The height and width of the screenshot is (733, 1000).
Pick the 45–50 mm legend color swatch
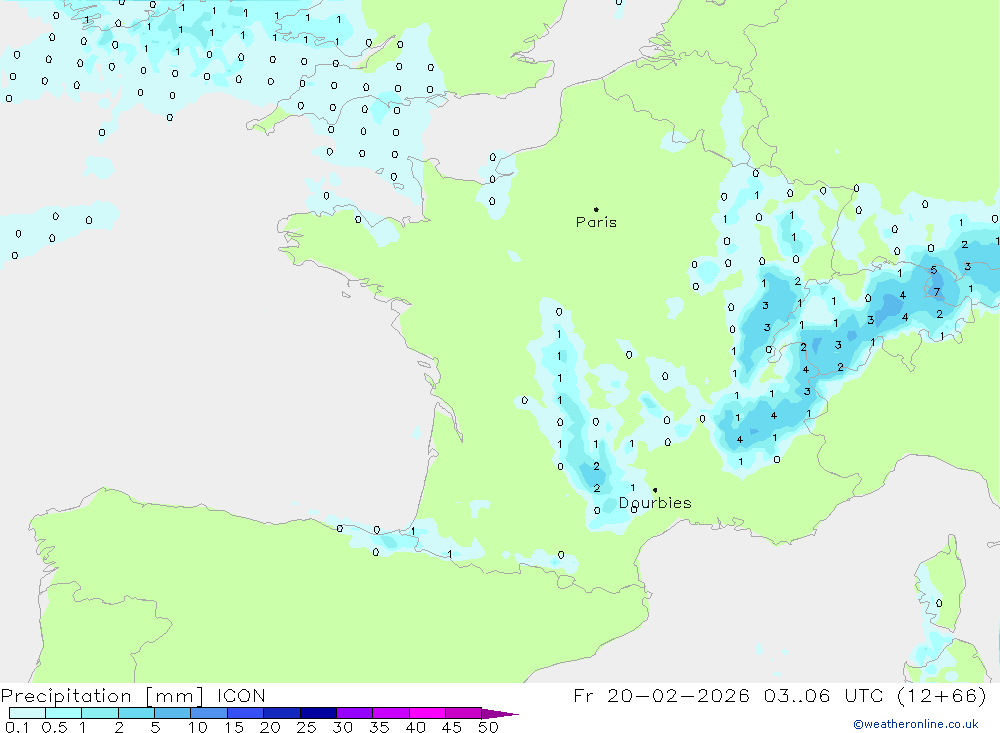click(464, 713)
